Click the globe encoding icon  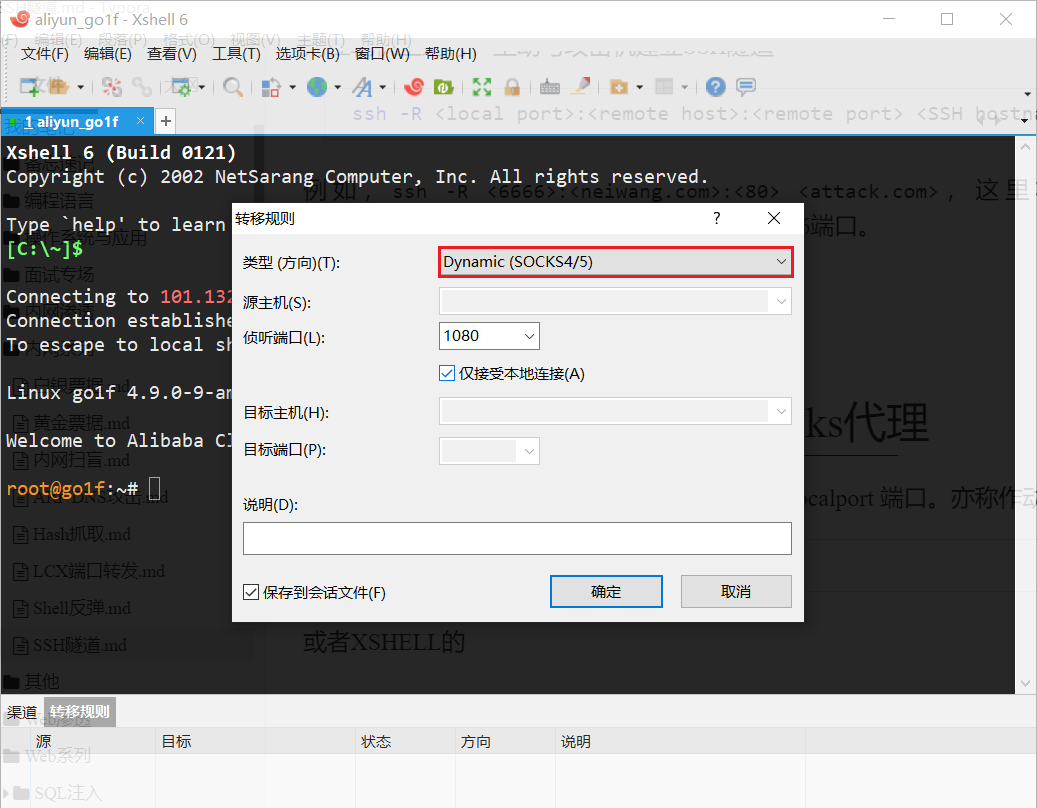[317, 87]
